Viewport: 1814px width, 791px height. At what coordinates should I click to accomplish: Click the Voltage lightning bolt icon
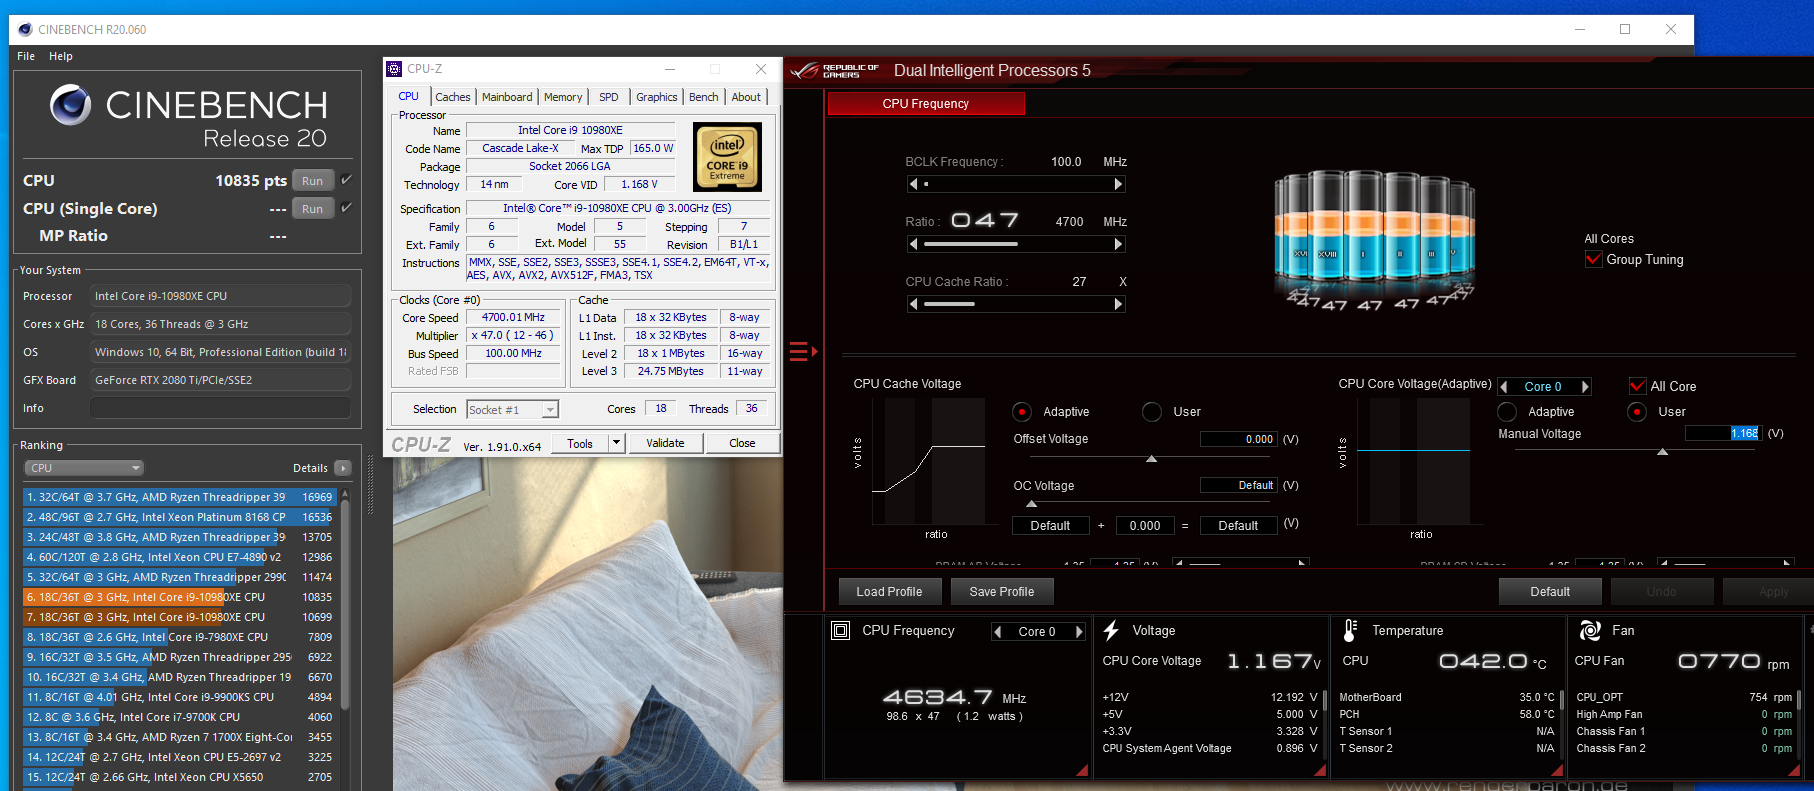pyautogui.click(x=1111, y=630)
